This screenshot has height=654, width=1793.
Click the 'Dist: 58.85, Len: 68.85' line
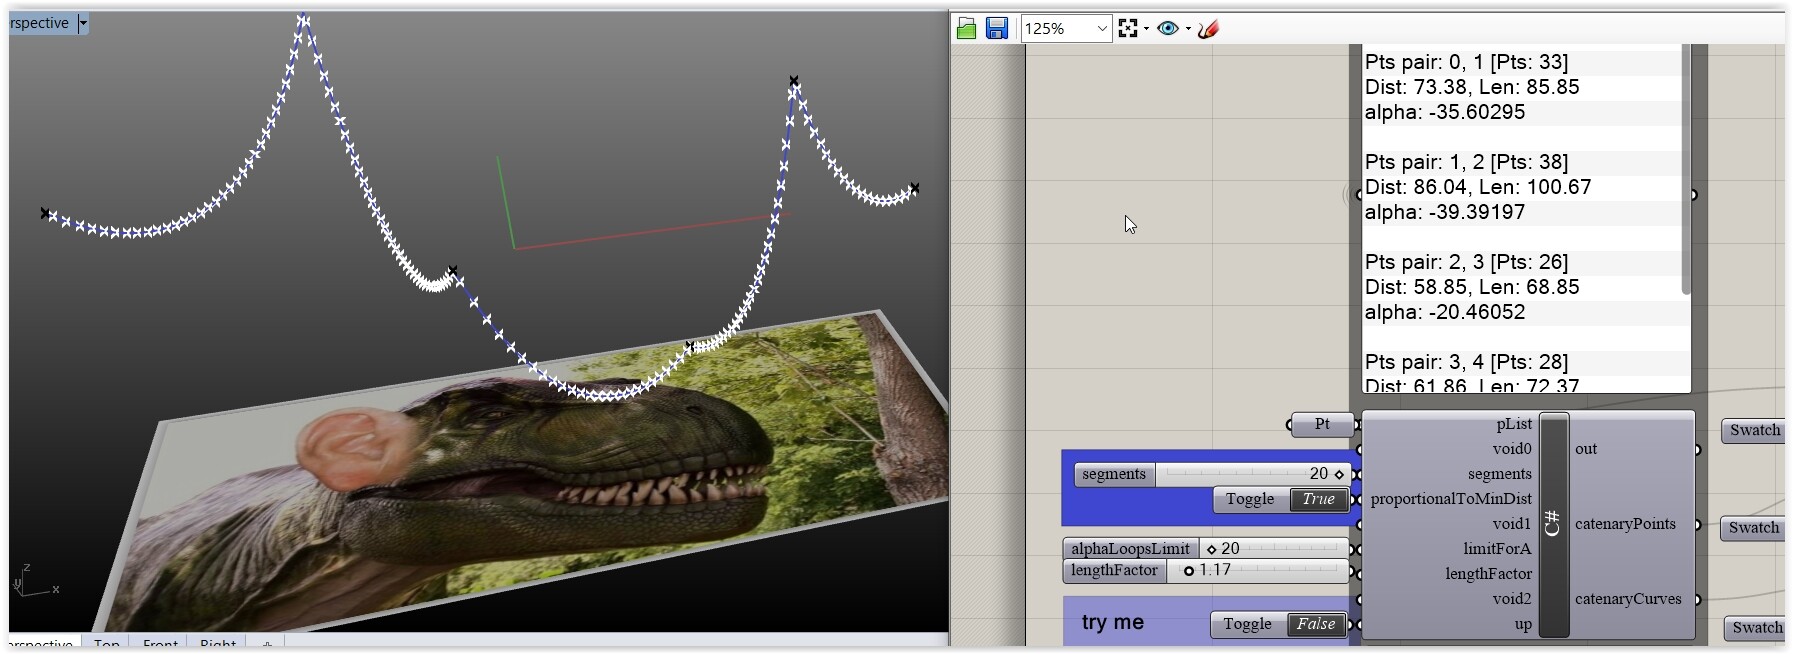(1472, 287)
